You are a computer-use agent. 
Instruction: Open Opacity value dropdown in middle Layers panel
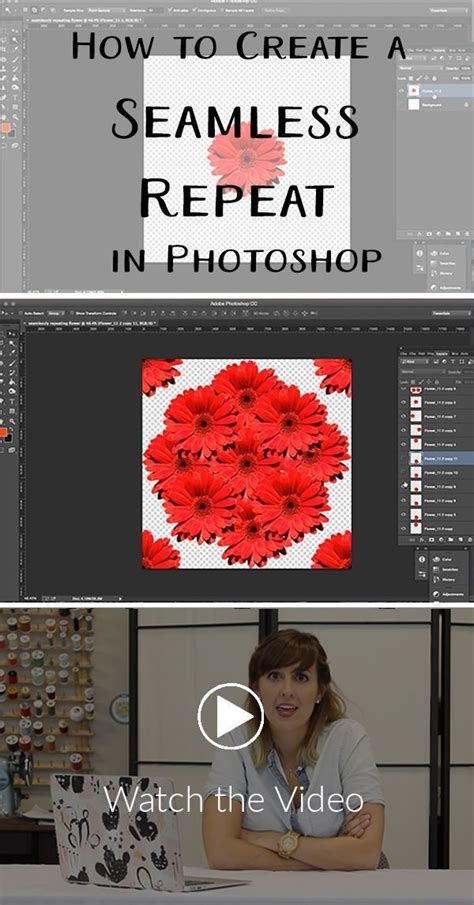[468, 371]
